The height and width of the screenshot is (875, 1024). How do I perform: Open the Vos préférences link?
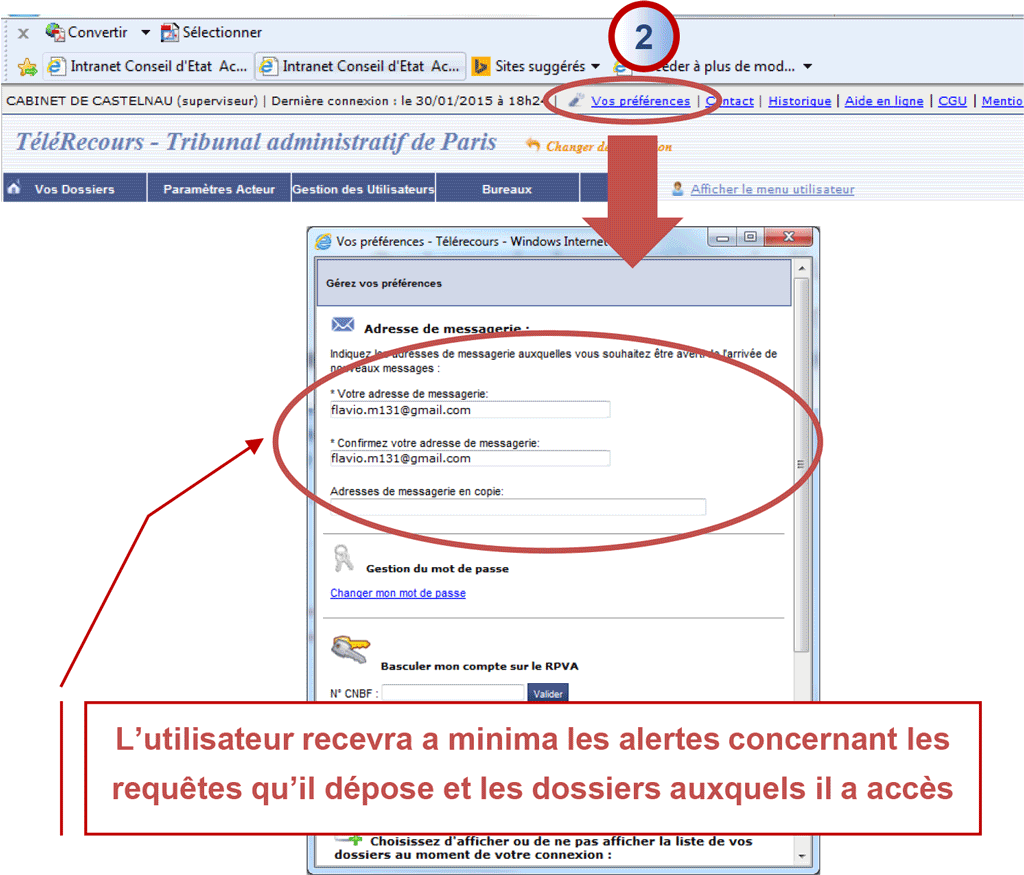click(x=641, y=101)
